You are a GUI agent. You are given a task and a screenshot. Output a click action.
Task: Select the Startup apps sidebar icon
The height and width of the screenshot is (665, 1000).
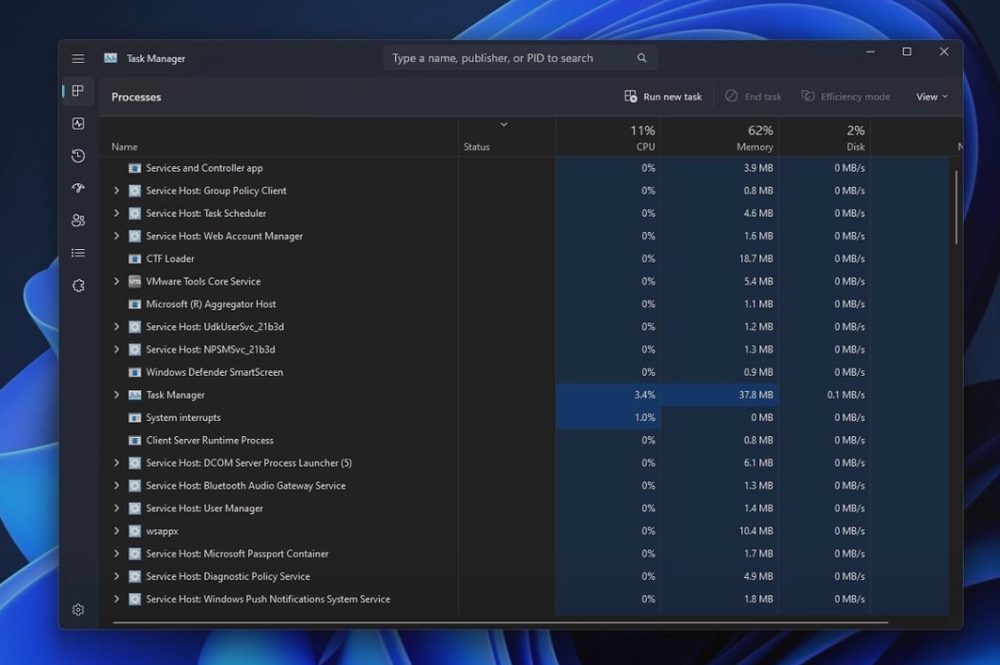[78, 188]
